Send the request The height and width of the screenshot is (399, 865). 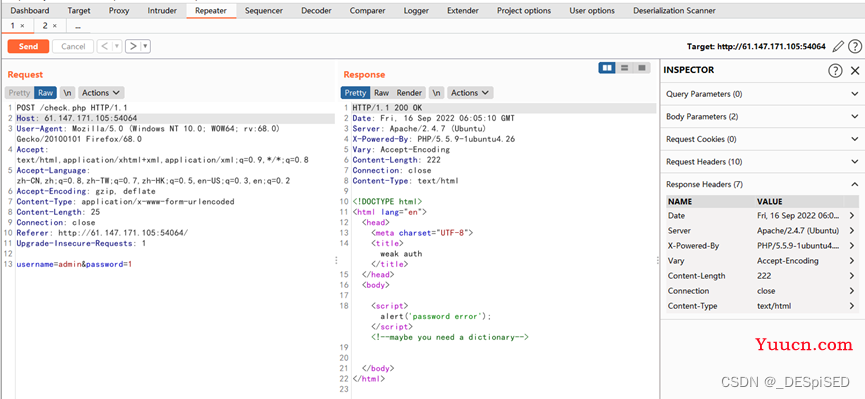[28, 46]
